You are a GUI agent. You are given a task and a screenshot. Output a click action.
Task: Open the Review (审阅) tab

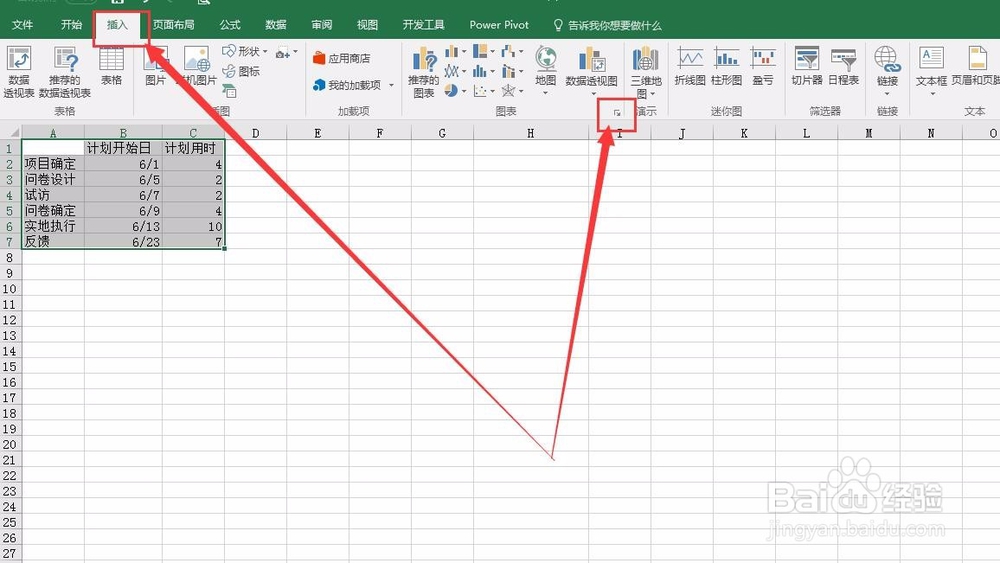click(321, 25)
